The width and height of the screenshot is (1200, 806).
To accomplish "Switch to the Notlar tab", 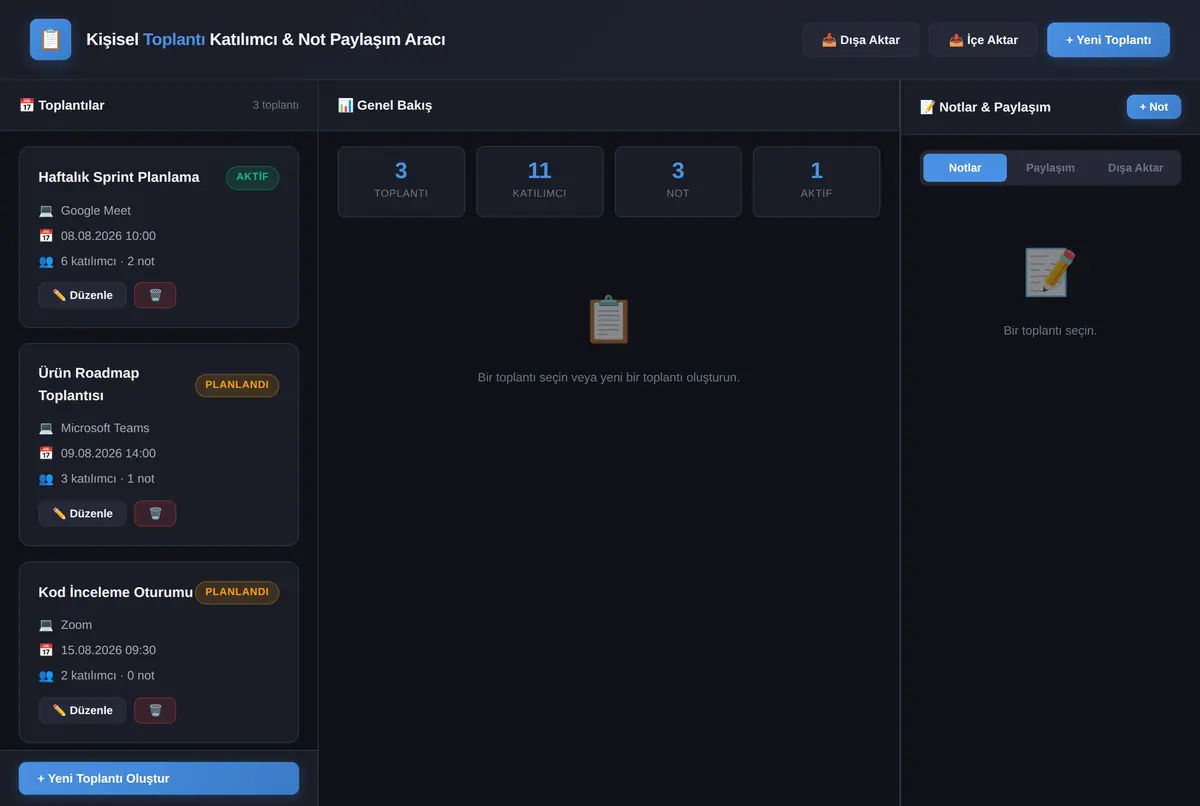I will pos(965,168).
